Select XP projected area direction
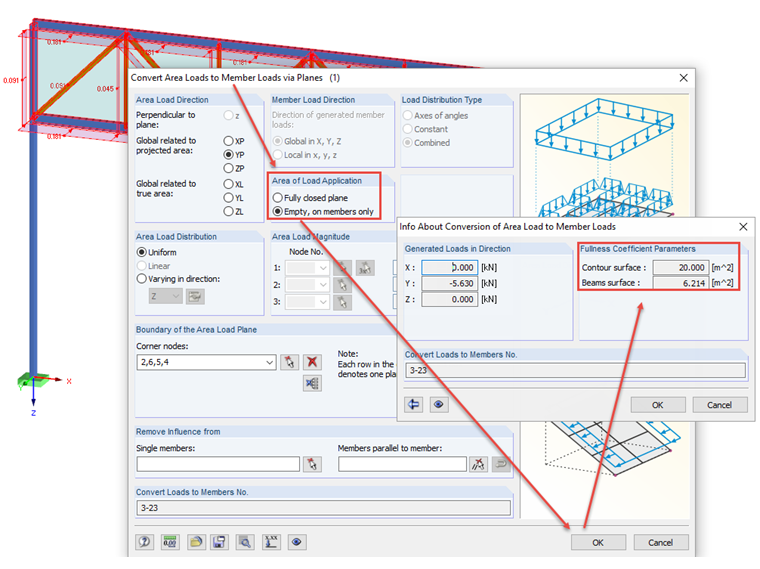The height and width of the screenshot is (569, 760). pos(228,141)
